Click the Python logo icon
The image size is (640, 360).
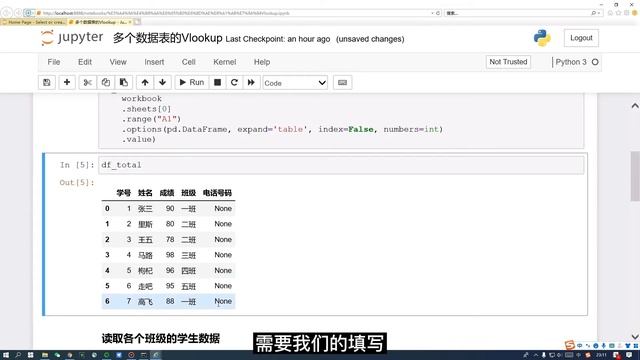[542, 38]
